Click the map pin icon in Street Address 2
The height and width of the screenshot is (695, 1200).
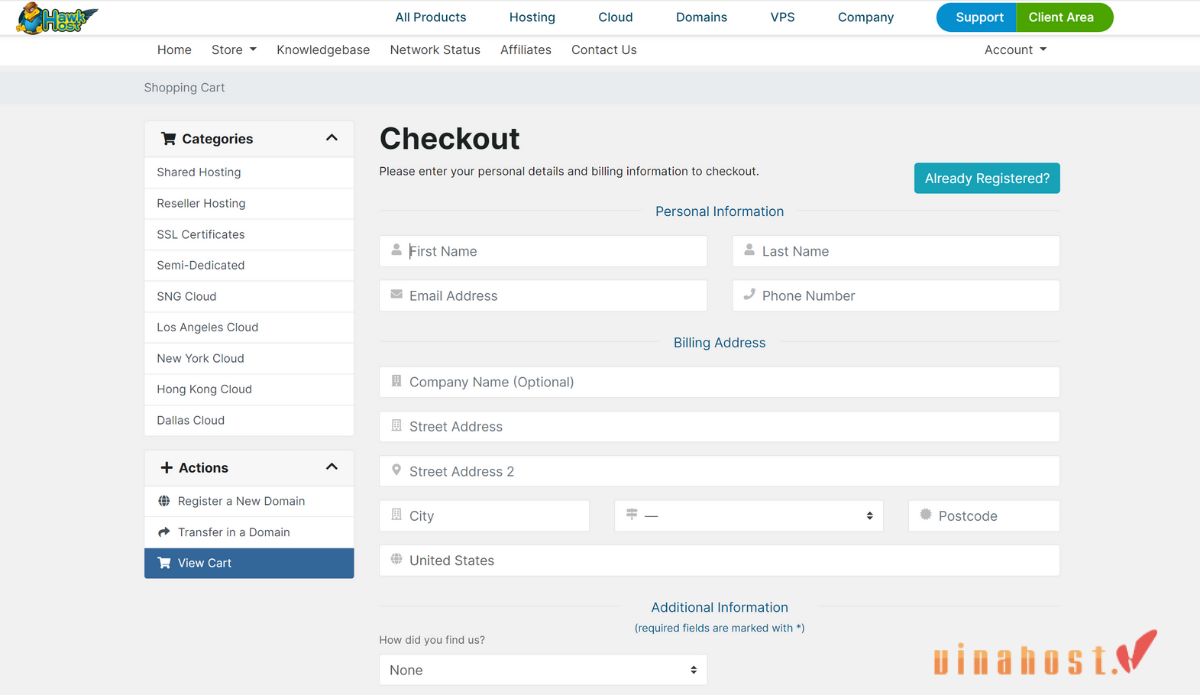397,470
